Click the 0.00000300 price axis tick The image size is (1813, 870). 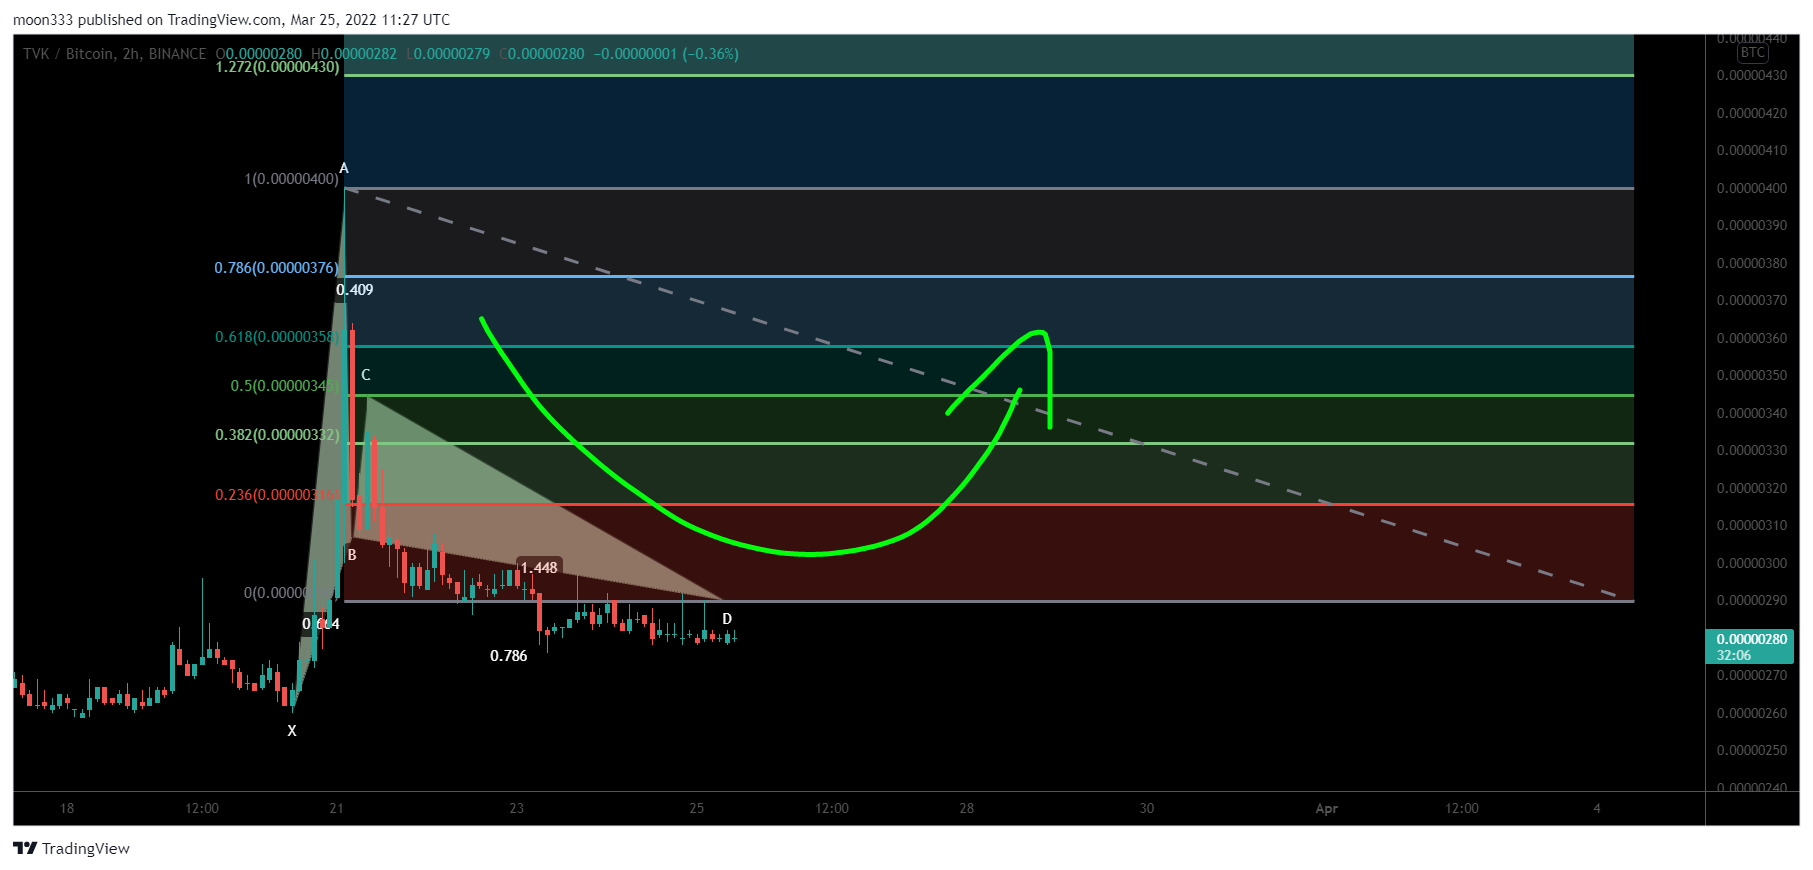[x=1752, y=563]
